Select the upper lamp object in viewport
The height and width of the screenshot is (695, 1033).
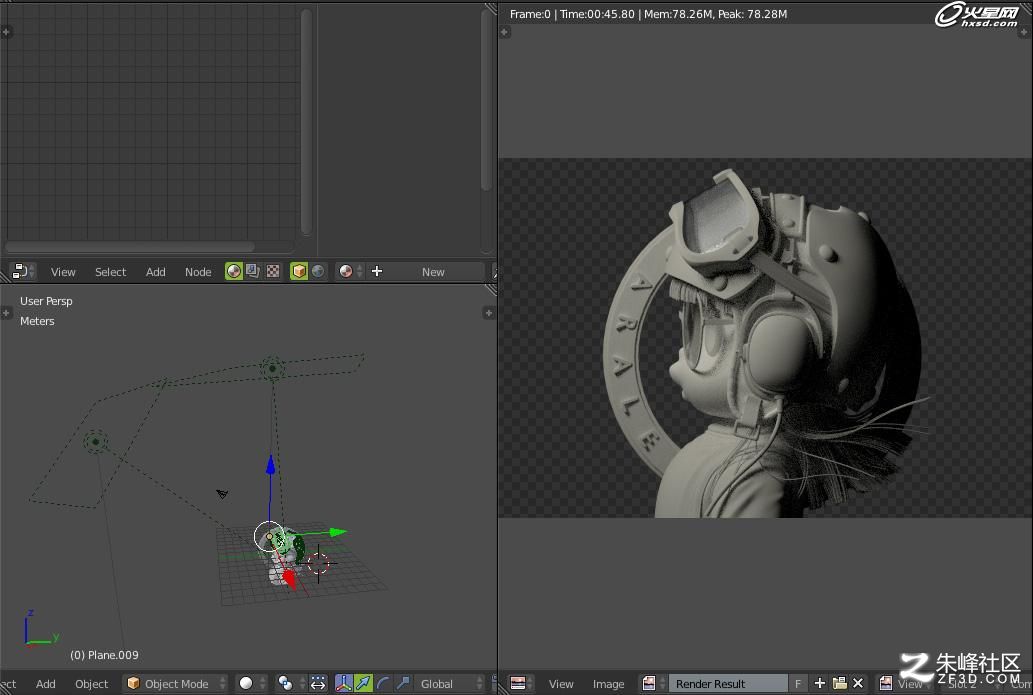tap(272, 368)
